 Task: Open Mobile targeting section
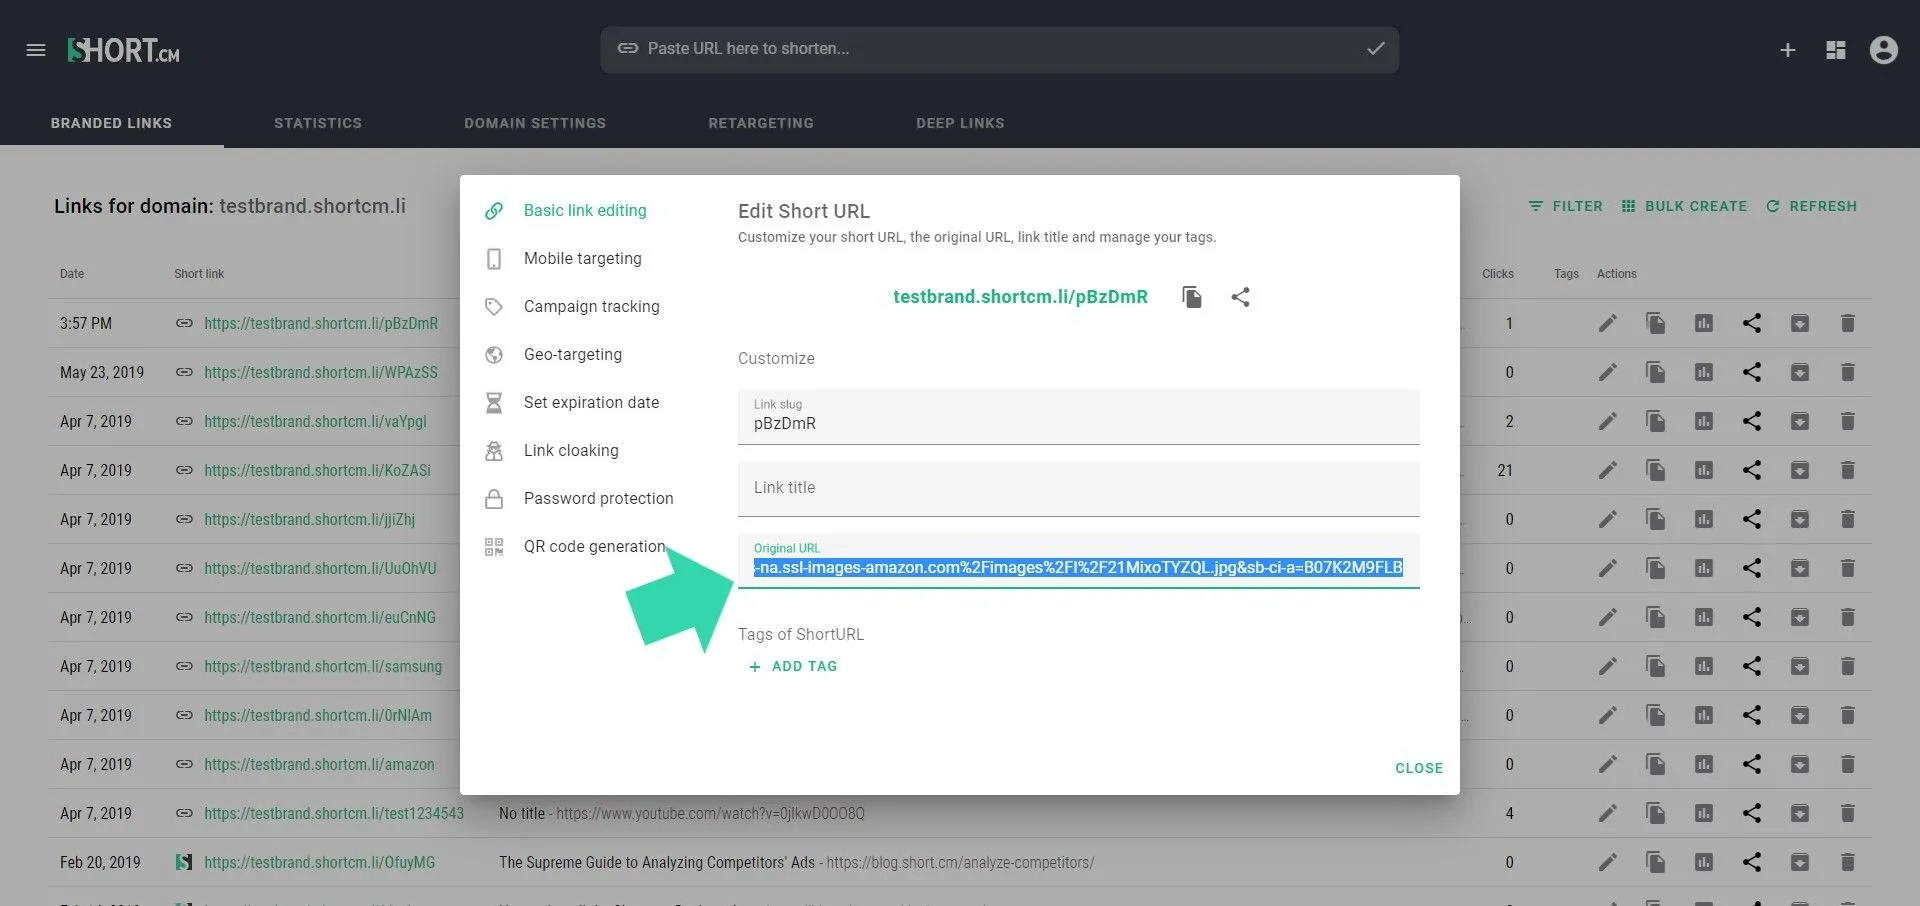(x=582, y=258)
